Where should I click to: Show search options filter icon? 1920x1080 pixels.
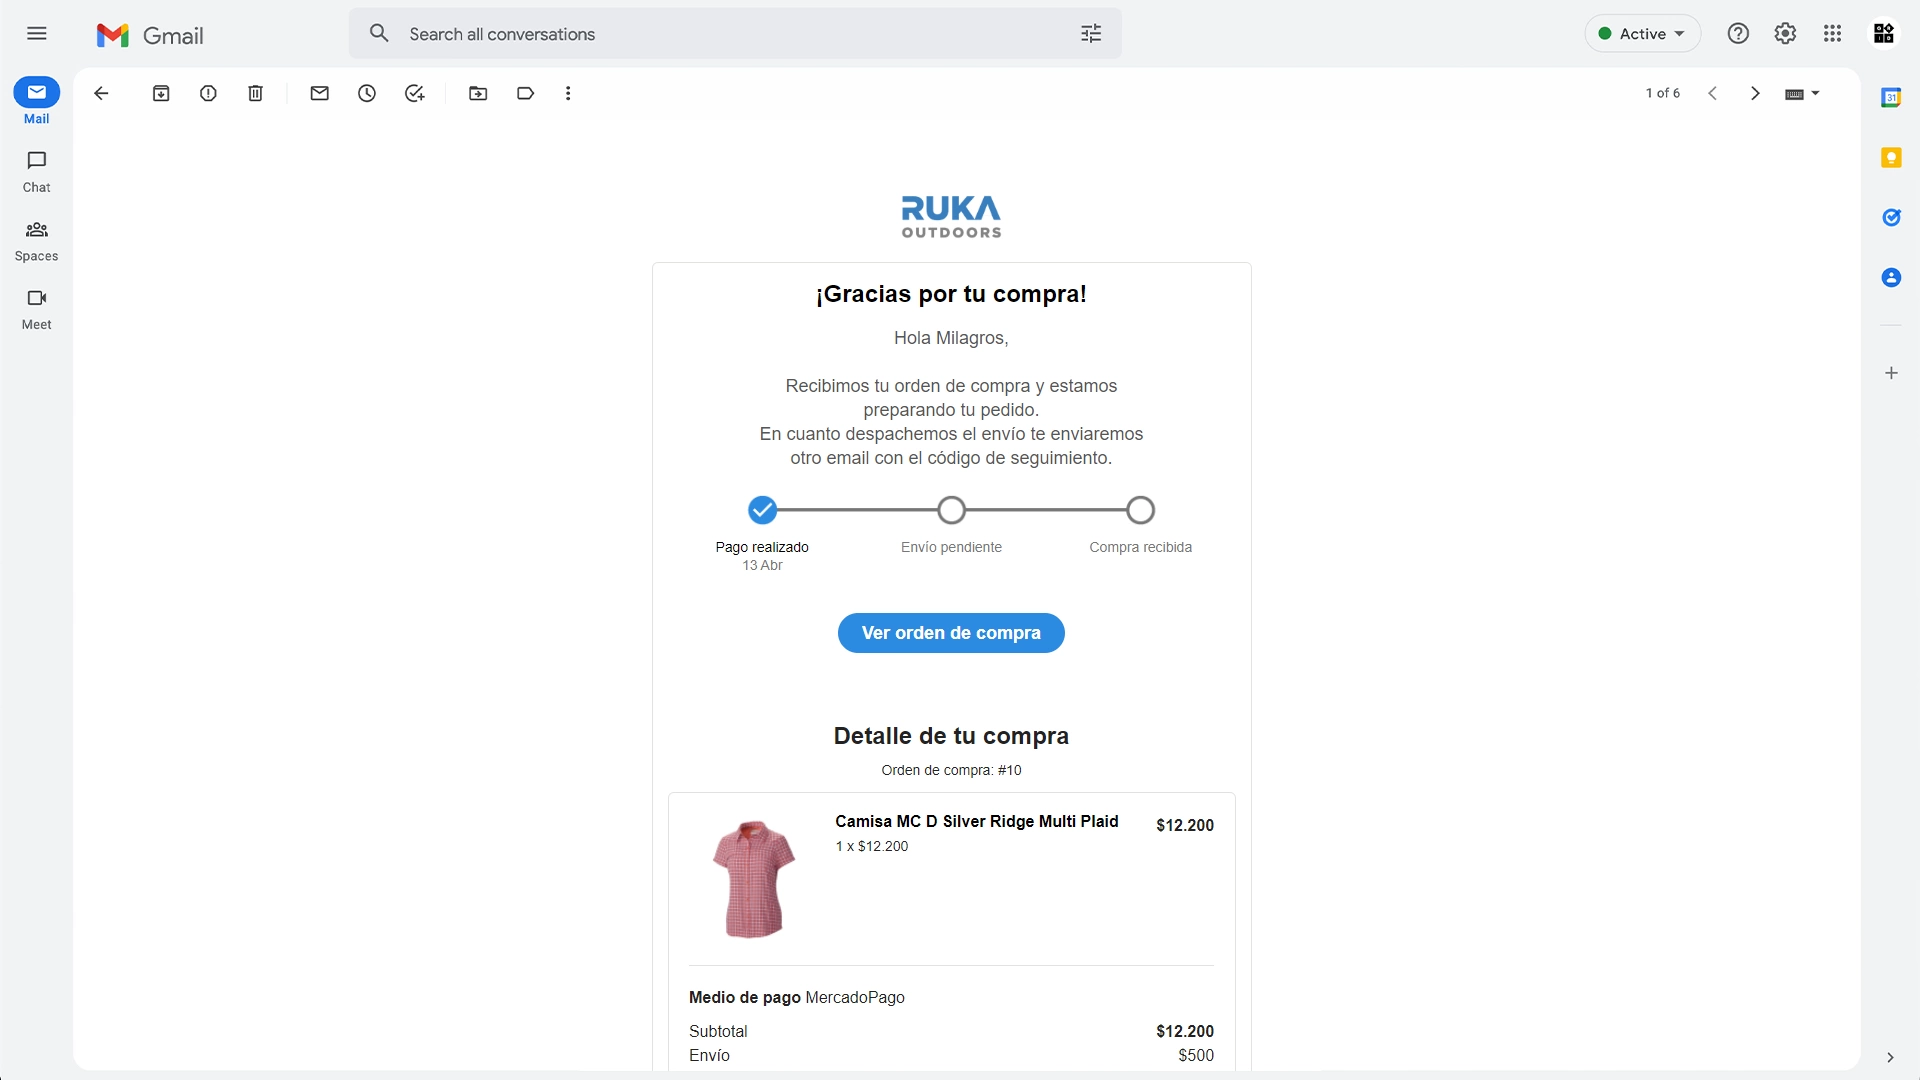tap(1091, 34)
